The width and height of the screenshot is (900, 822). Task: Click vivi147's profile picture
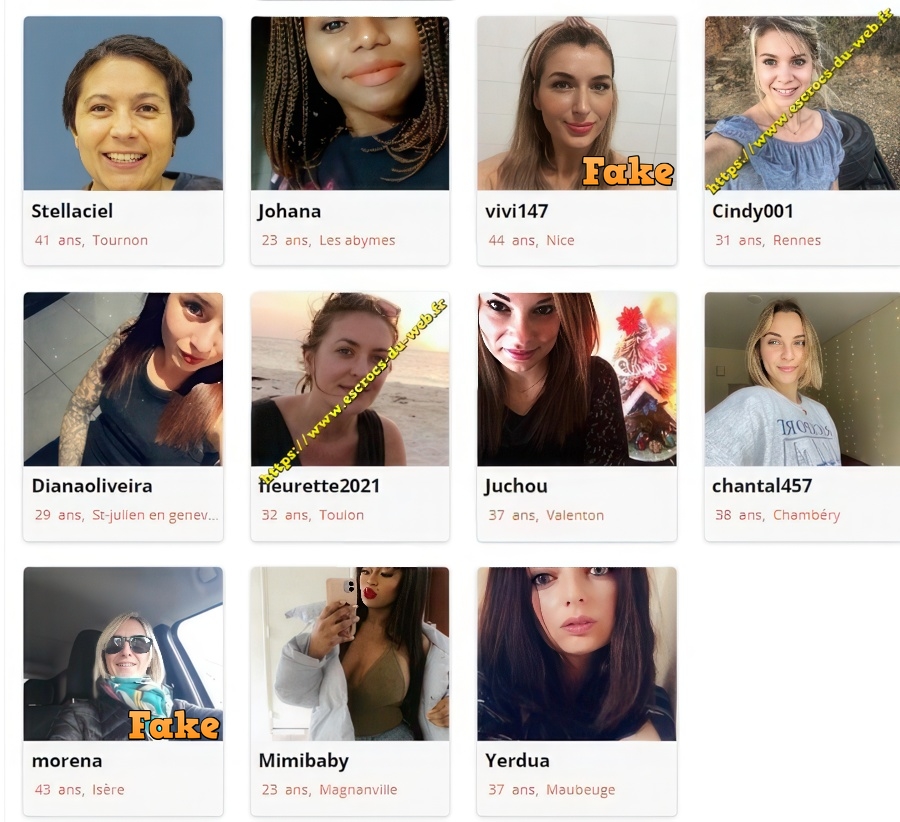(x=577, y=103)
